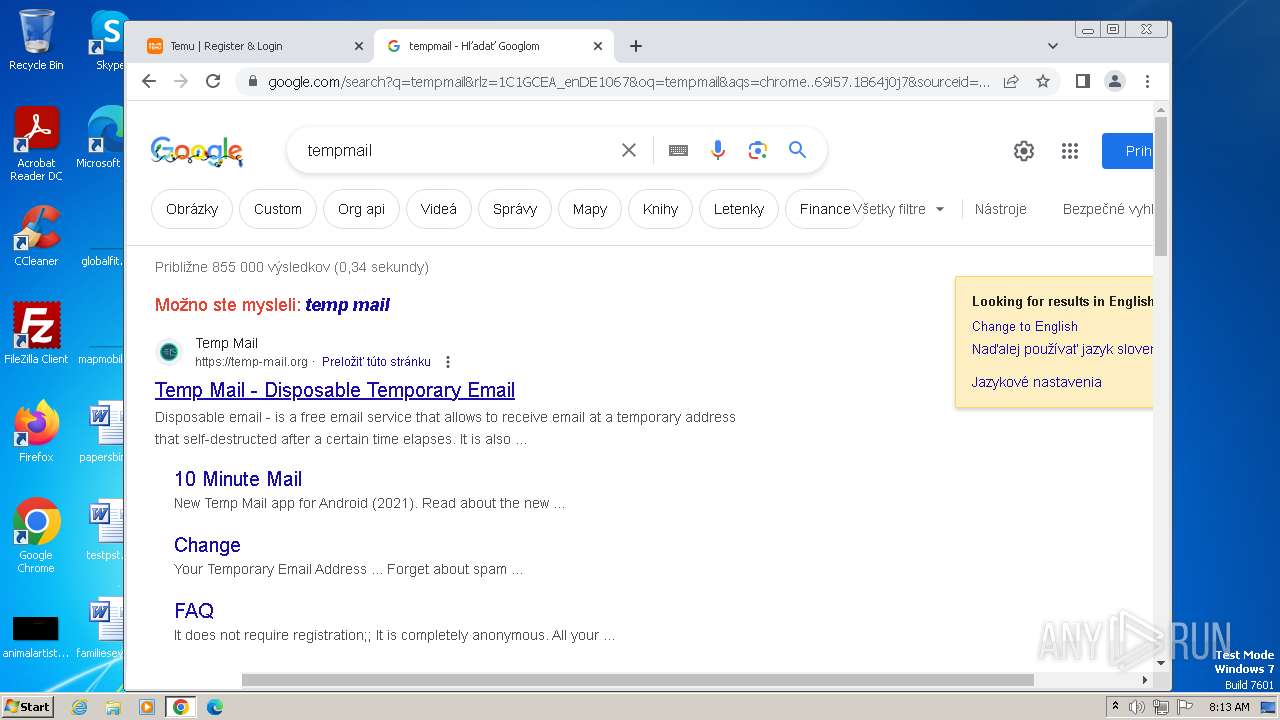Open the Chrome side panel icon
The image size is (1280, 720).
(x=1082, y=81)
